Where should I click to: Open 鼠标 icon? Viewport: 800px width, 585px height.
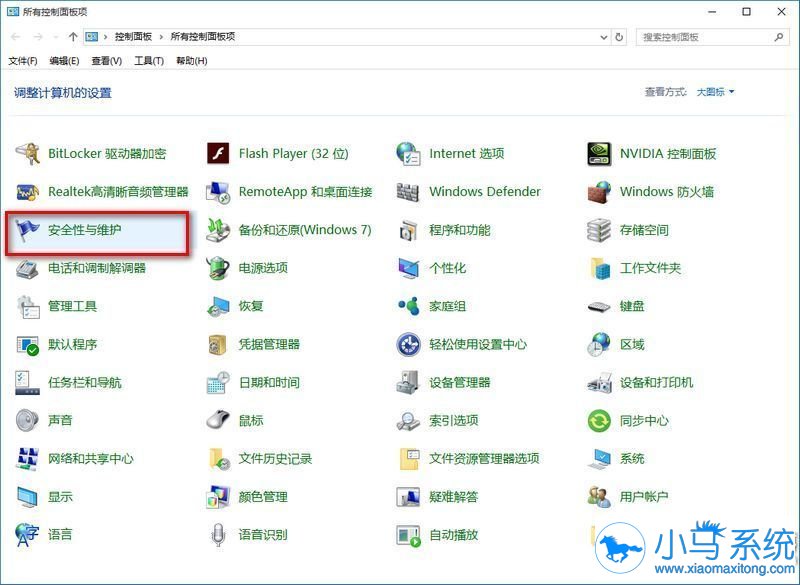[x=218, y=420]
